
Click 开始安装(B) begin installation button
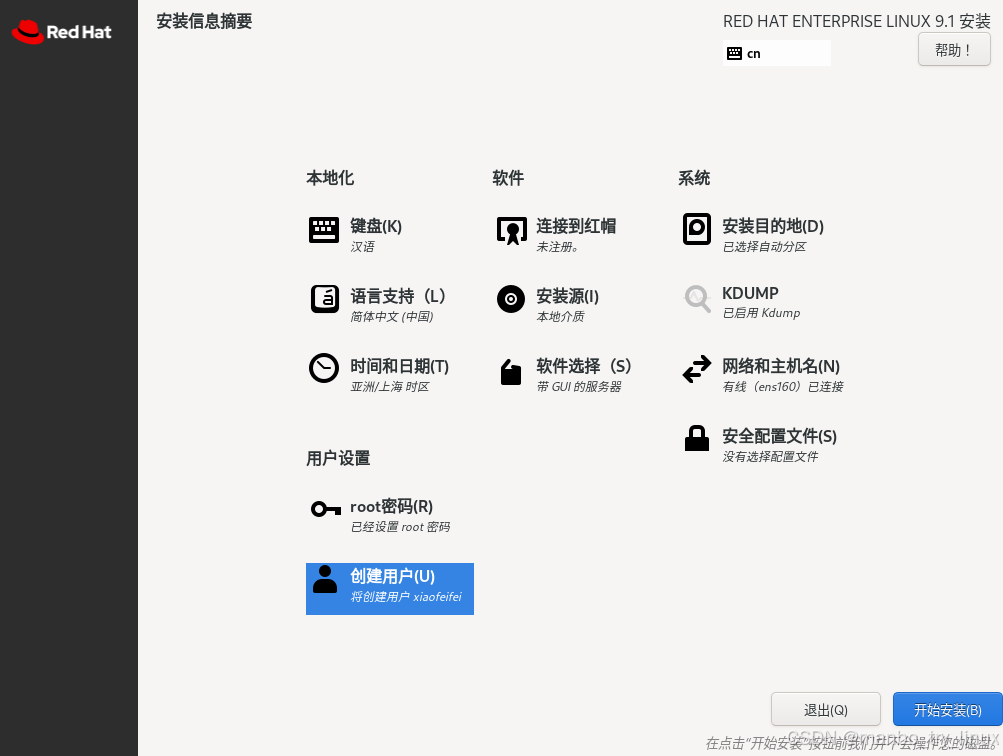pos(947,709)
